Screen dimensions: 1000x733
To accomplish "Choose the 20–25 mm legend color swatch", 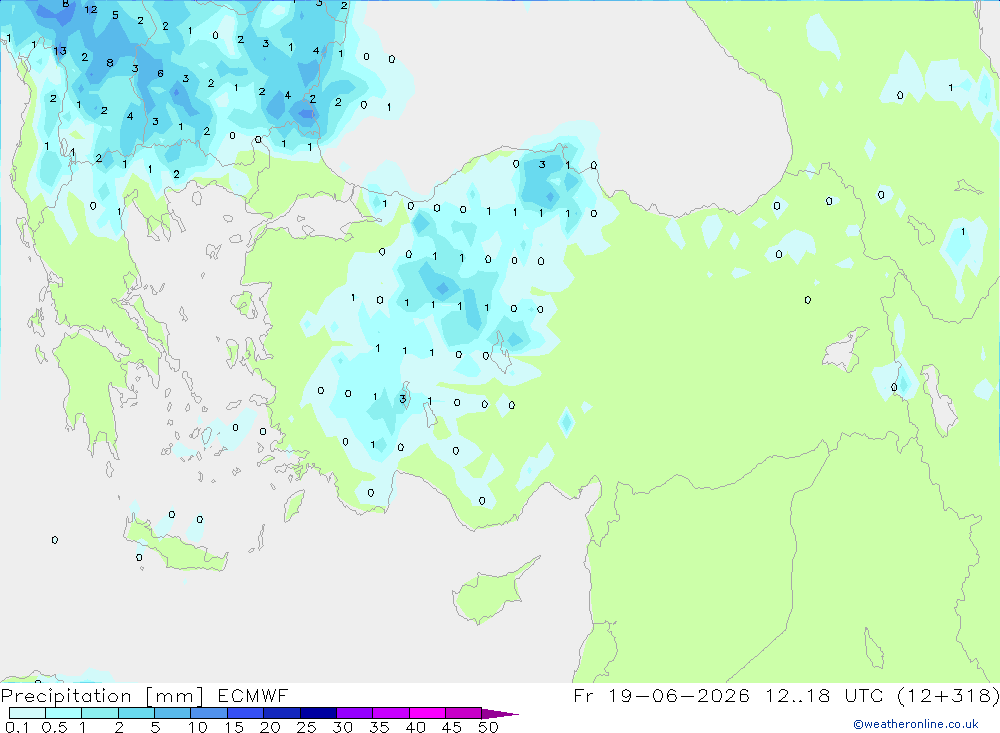I will [x=282, y=713].
